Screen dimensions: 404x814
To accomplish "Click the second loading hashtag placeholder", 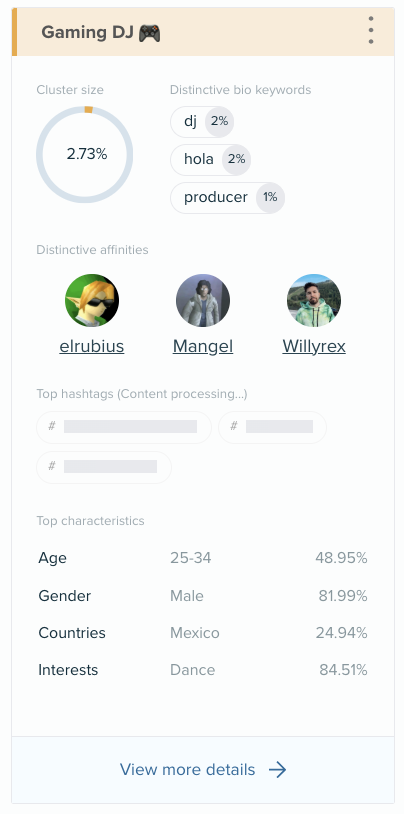I will pos(273,427).
